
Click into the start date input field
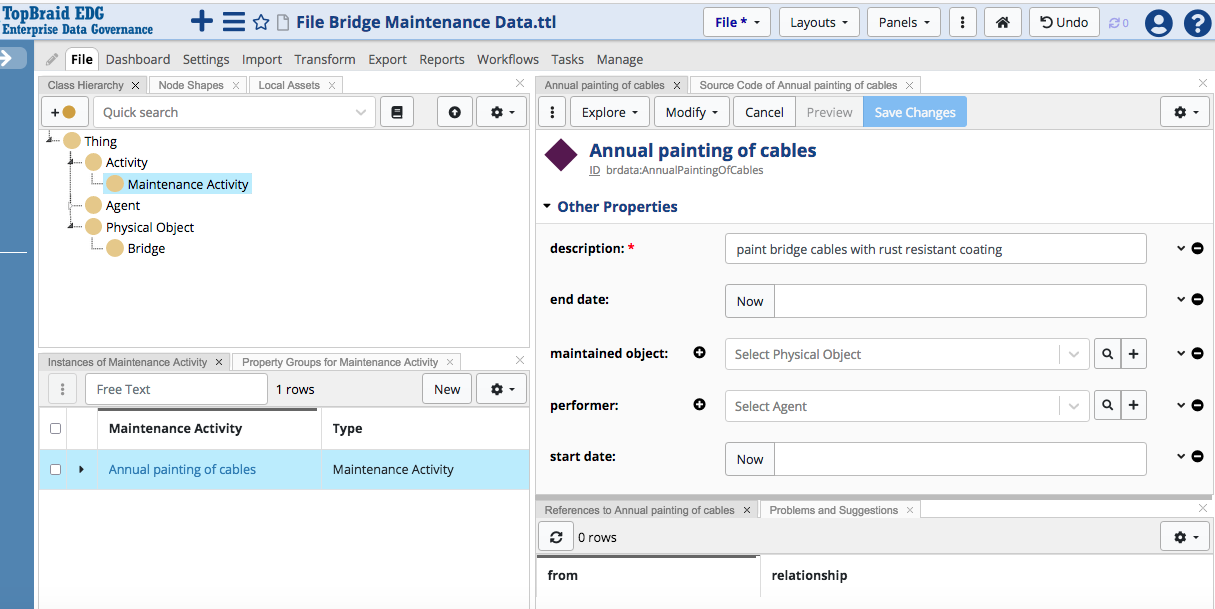pyautogui.click(x=959, y=459)
